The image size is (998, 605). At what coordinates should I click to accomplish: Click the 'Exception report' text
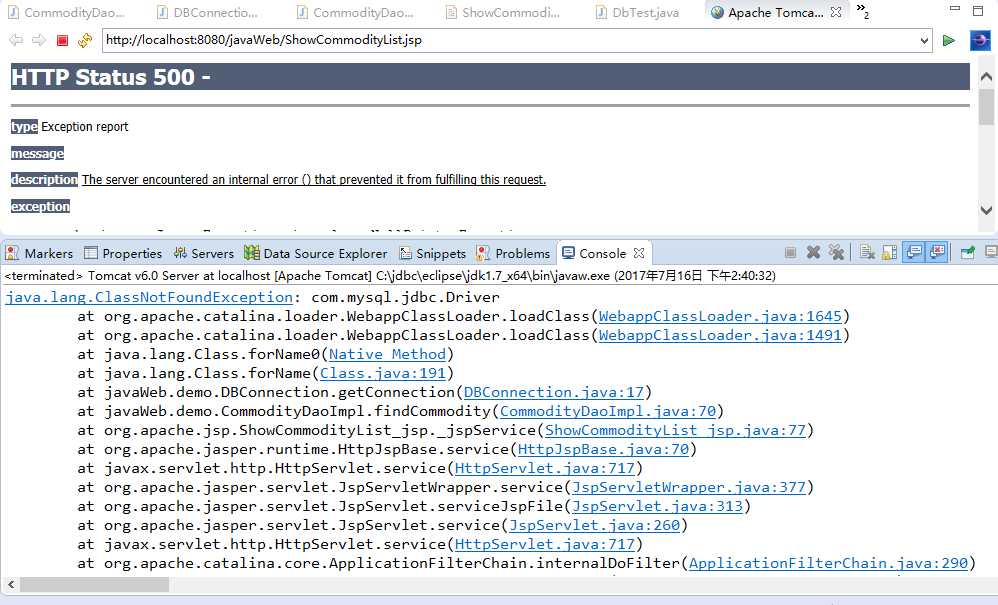click(x=85, y=127)
